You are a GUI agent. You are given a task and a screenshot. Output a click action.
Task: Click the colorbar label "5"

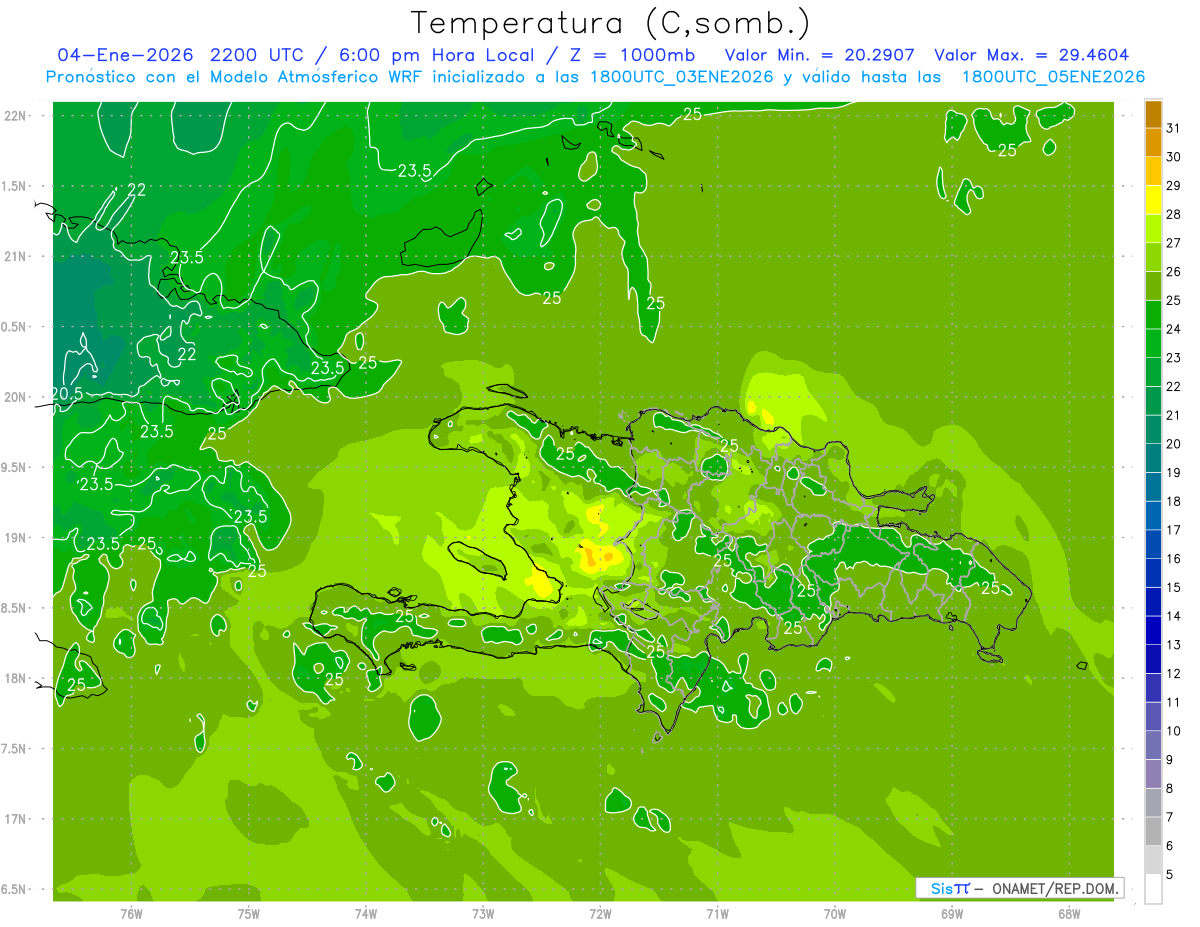[1170, 874]
